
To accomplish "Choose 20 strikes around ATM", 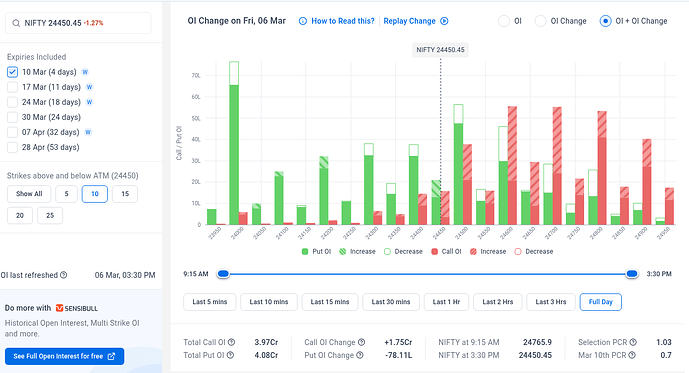I will tap(20, 215).
